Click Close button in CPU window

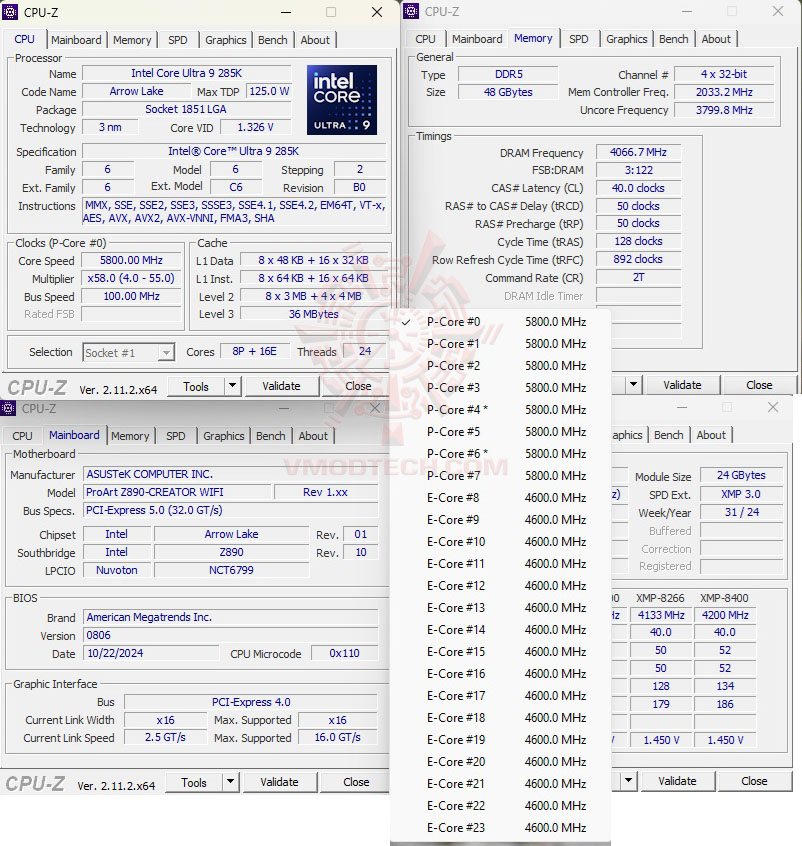358,386
